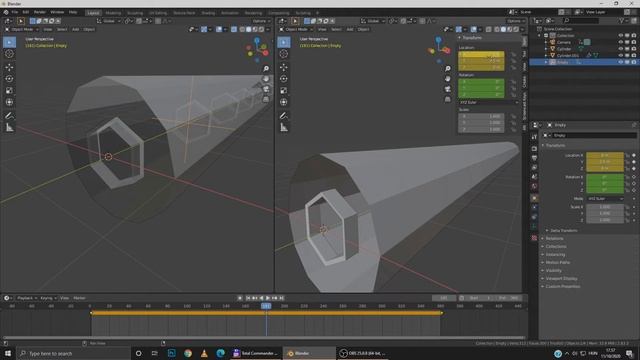Click pan hand icon in right viewport
Screen dimensions: 640x360
coord(448,78)
